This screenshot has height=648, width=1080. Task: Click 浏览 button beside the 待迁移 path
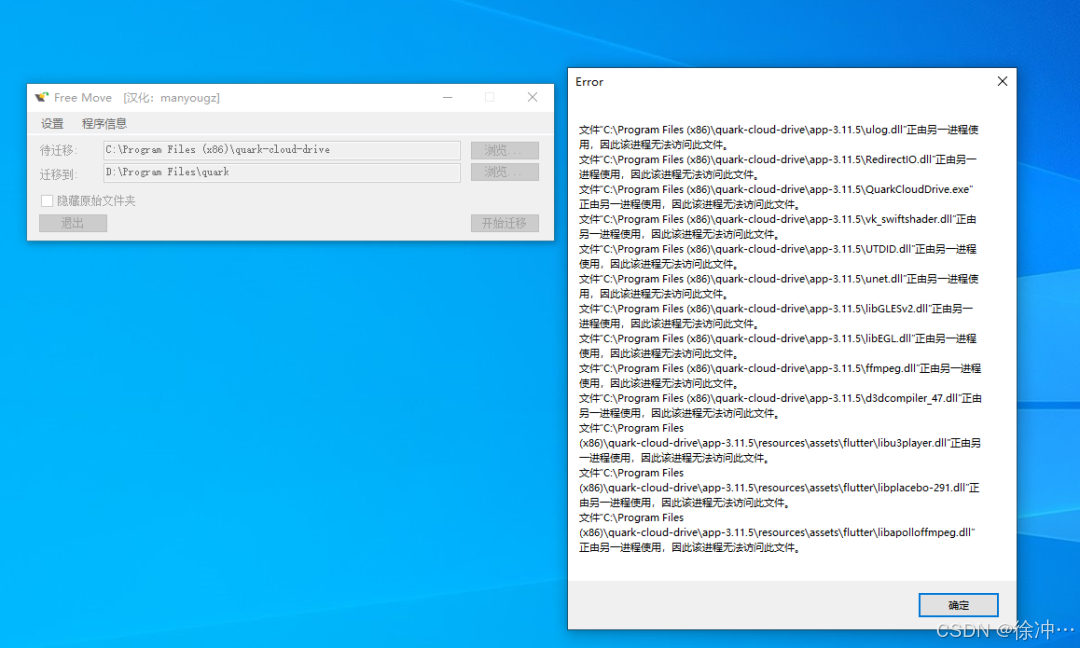click(x=504, y=150)
